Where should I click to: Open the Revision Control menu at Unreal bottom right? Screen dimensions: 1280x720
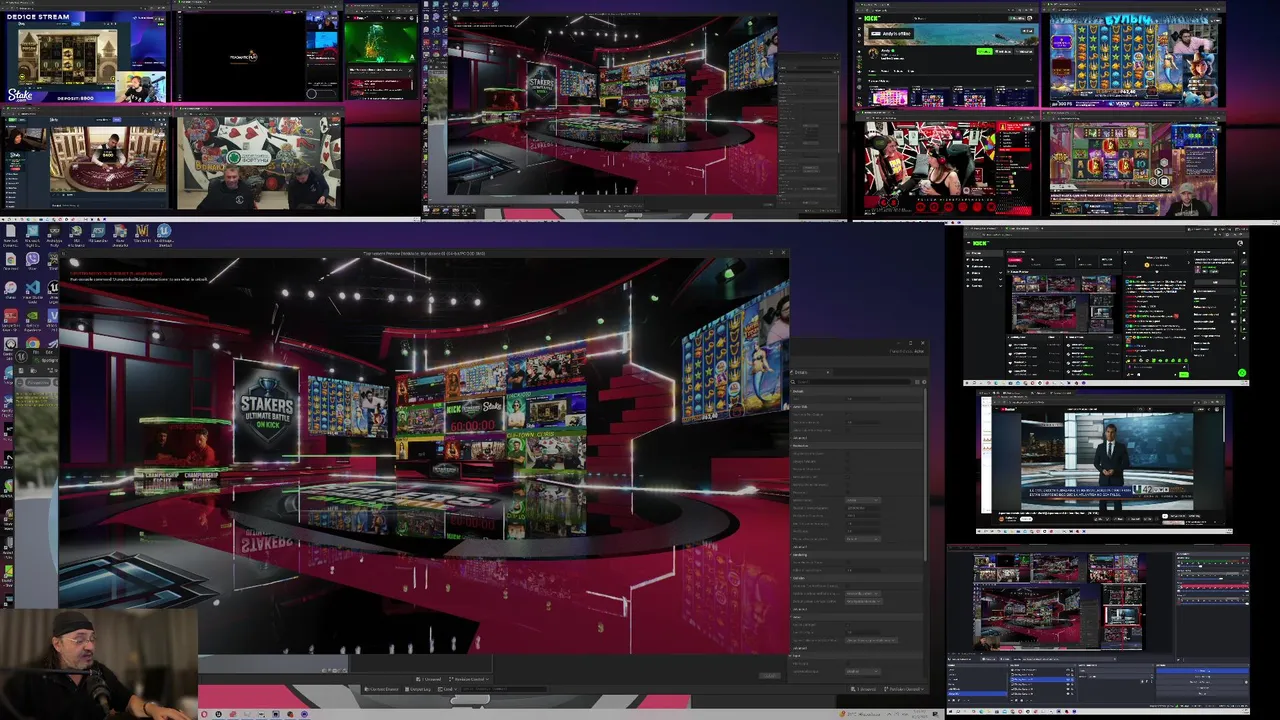pos(904,689)
